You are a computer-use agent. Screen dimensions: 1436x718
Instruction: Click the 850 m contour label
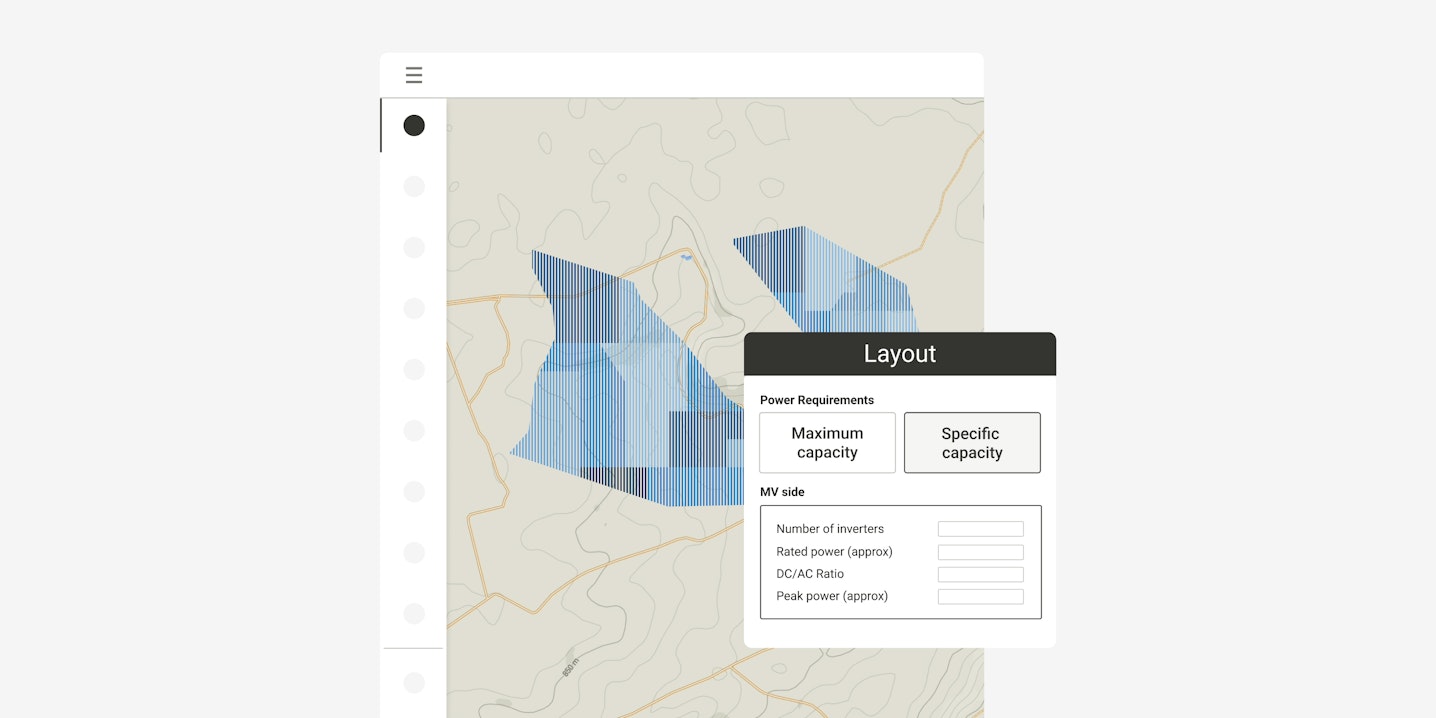tap(569, 667)
